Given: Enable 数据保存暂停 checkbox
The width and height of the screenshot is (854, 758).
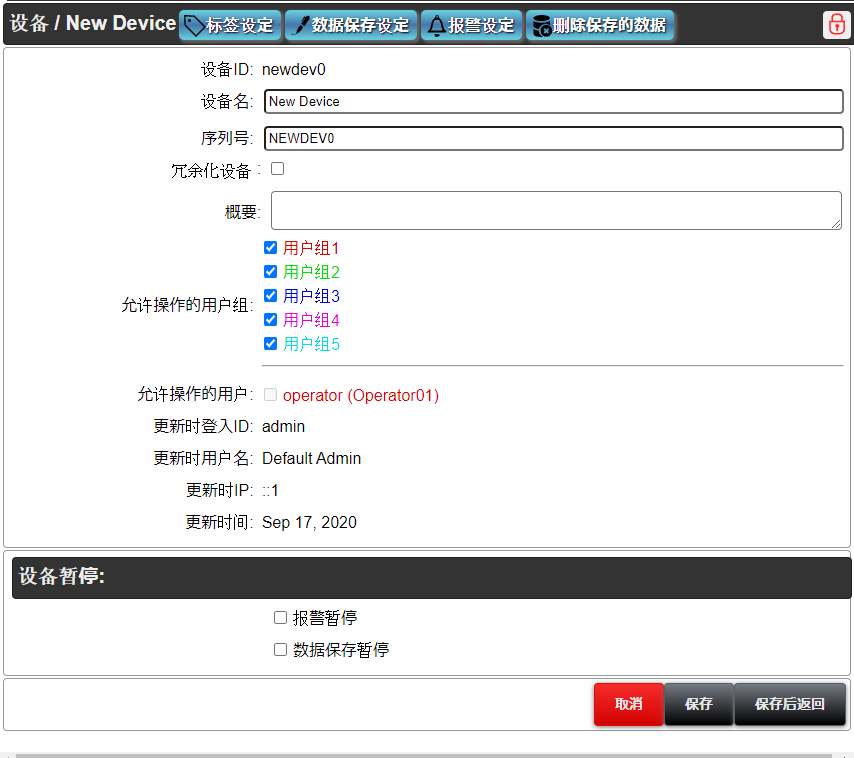Looking at the screenshot, I should tap(281, 650).
